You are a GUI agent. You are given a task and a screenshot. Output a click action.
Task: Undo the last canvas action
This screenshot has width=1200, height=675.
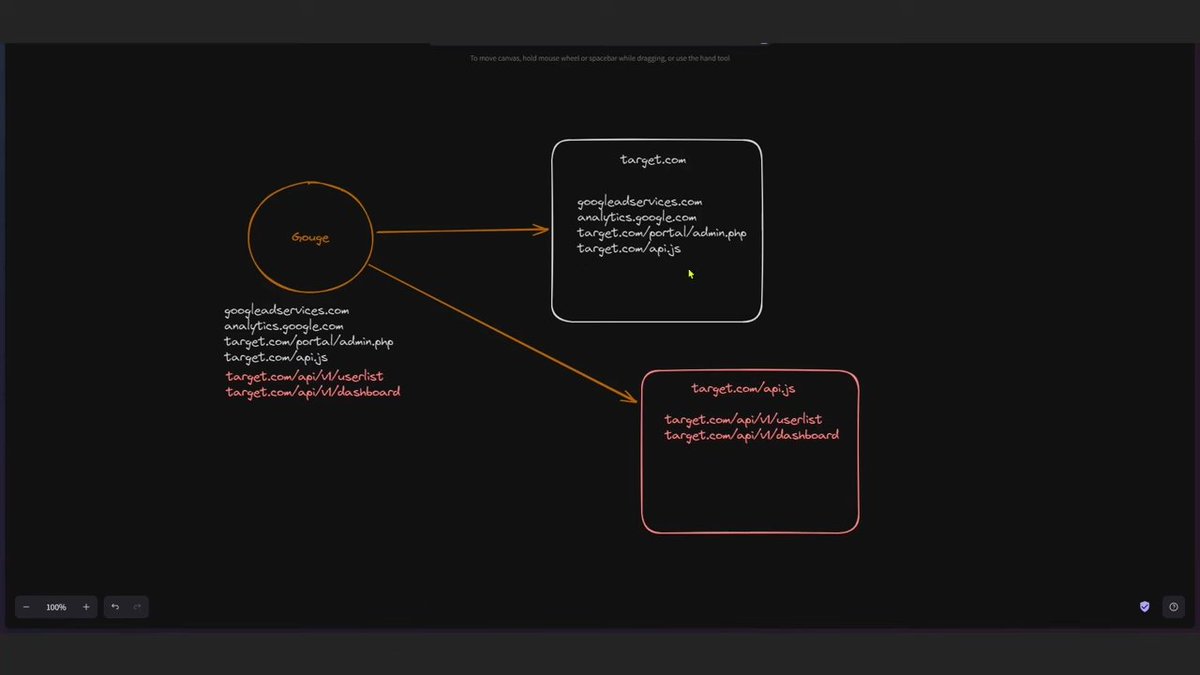click(115, 607)
